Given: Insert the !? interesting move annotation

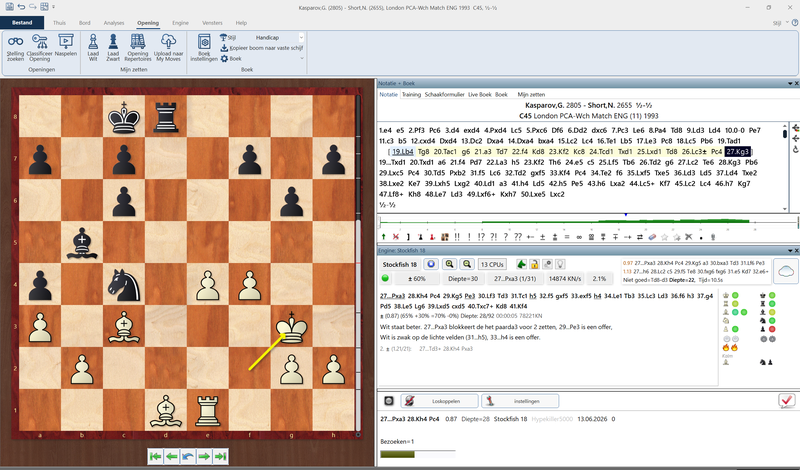Looking at the screenshot, I should (481, 237).
